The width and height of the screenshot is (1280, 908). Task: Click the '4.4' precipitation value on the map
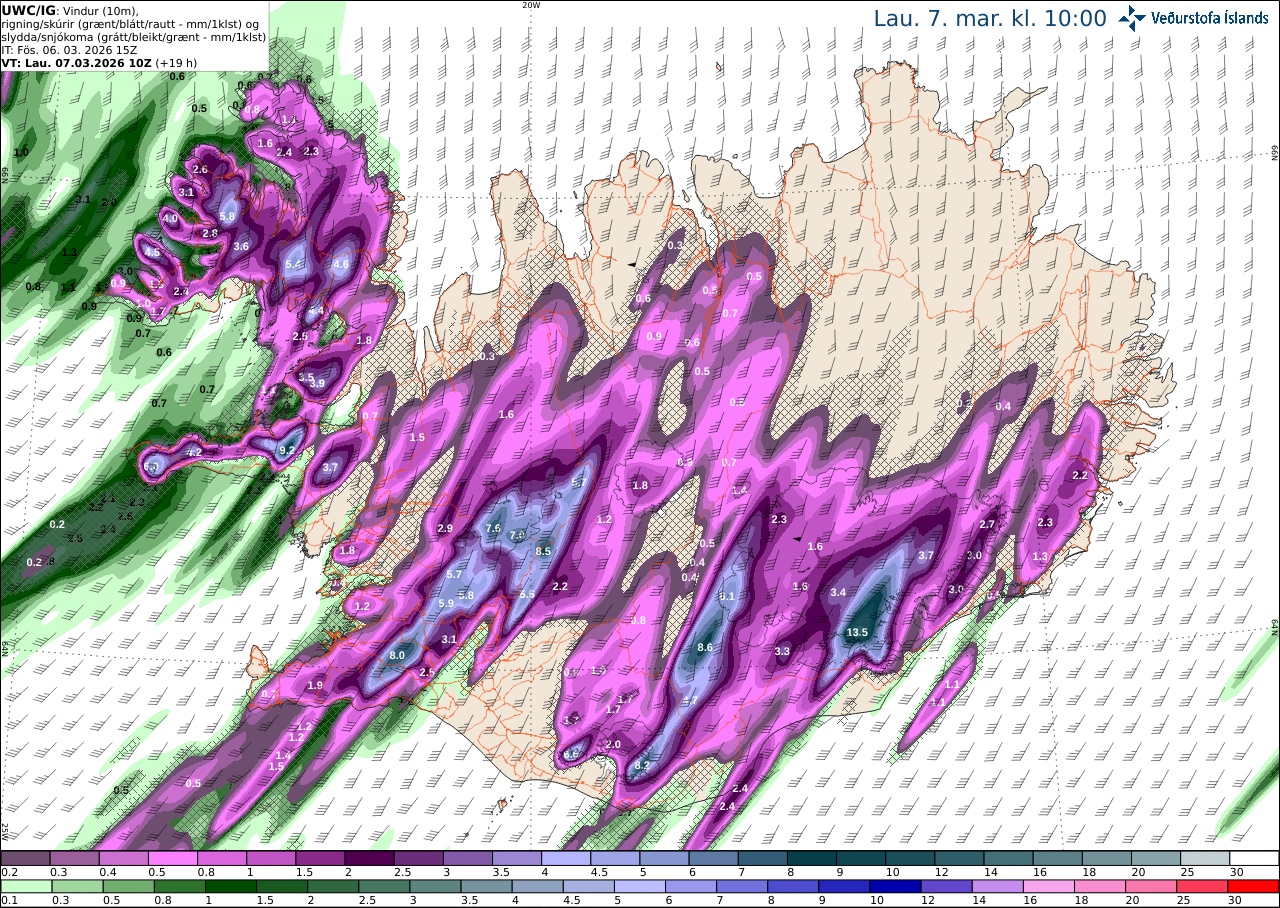[x=315, y=311]
